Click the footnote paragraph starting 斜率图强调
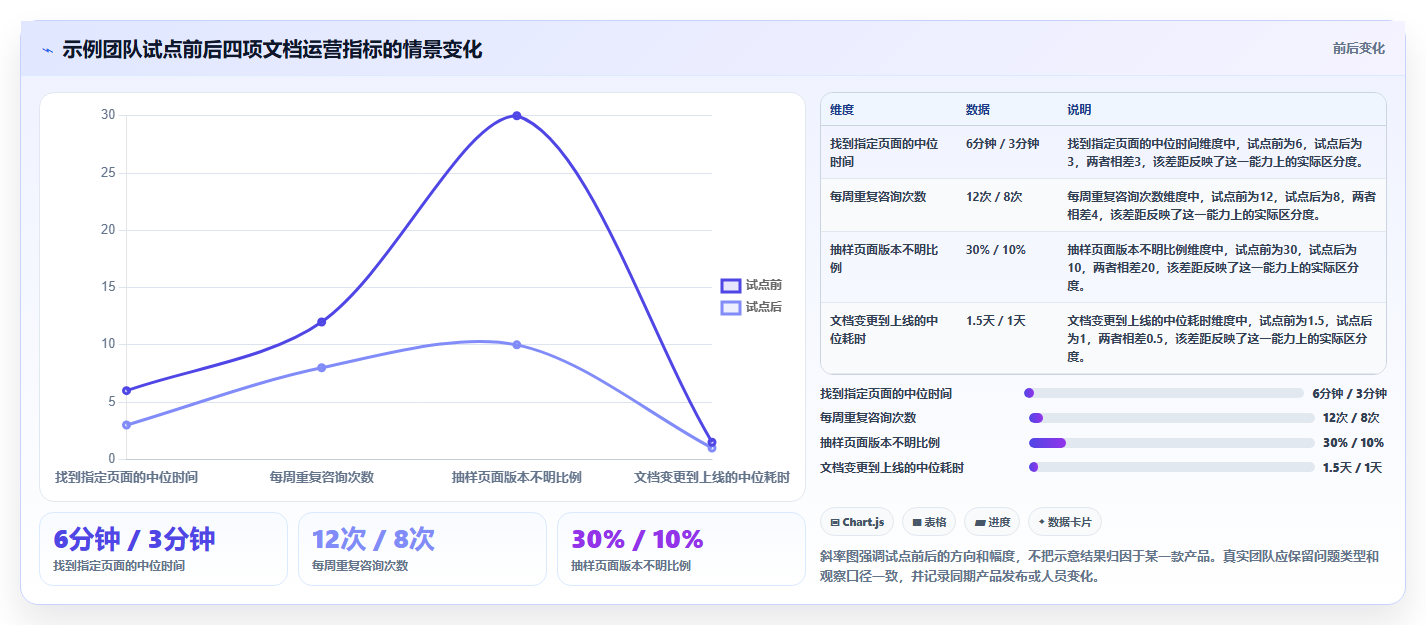The width and height of the screenshot is (1426, 625). (x=1099, y=566)
